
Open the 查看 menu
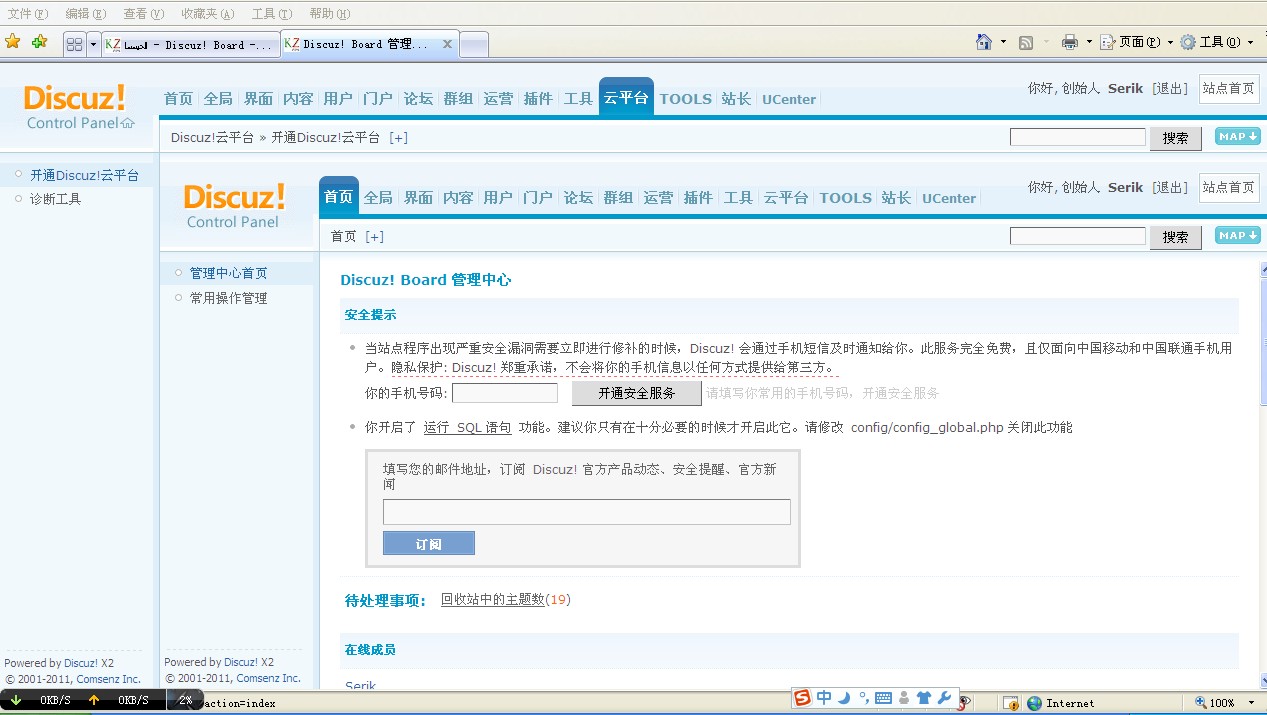[x=143, y=13]
